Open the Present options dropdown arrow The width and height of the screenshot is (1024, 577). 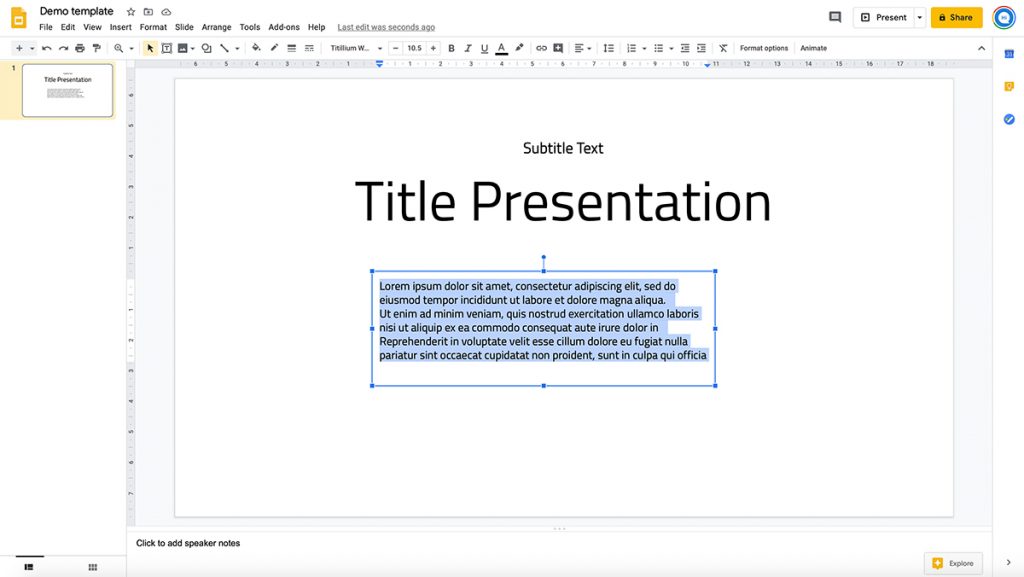920,18
